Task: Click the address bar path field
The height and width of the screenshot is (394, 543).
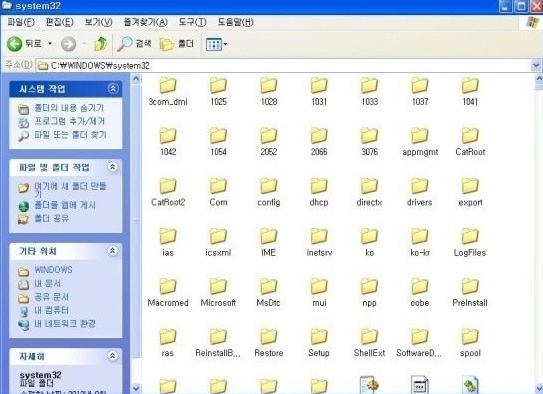Action: [283, 65]
